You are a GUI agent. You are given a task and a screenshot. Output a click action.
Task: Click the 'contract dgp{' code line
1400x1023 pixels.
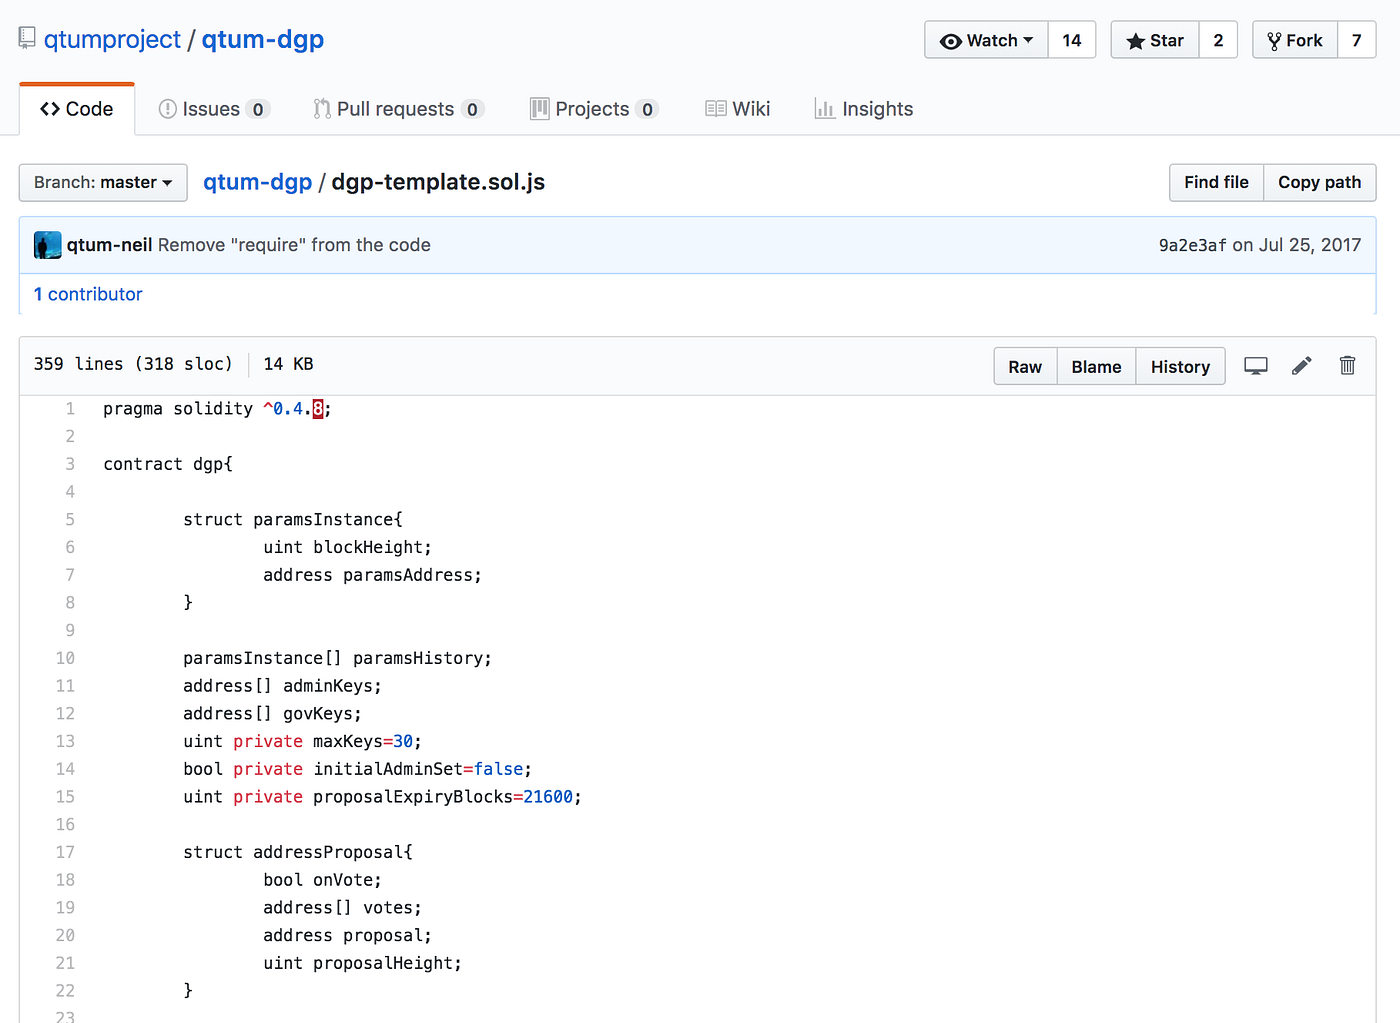(168, 464)
